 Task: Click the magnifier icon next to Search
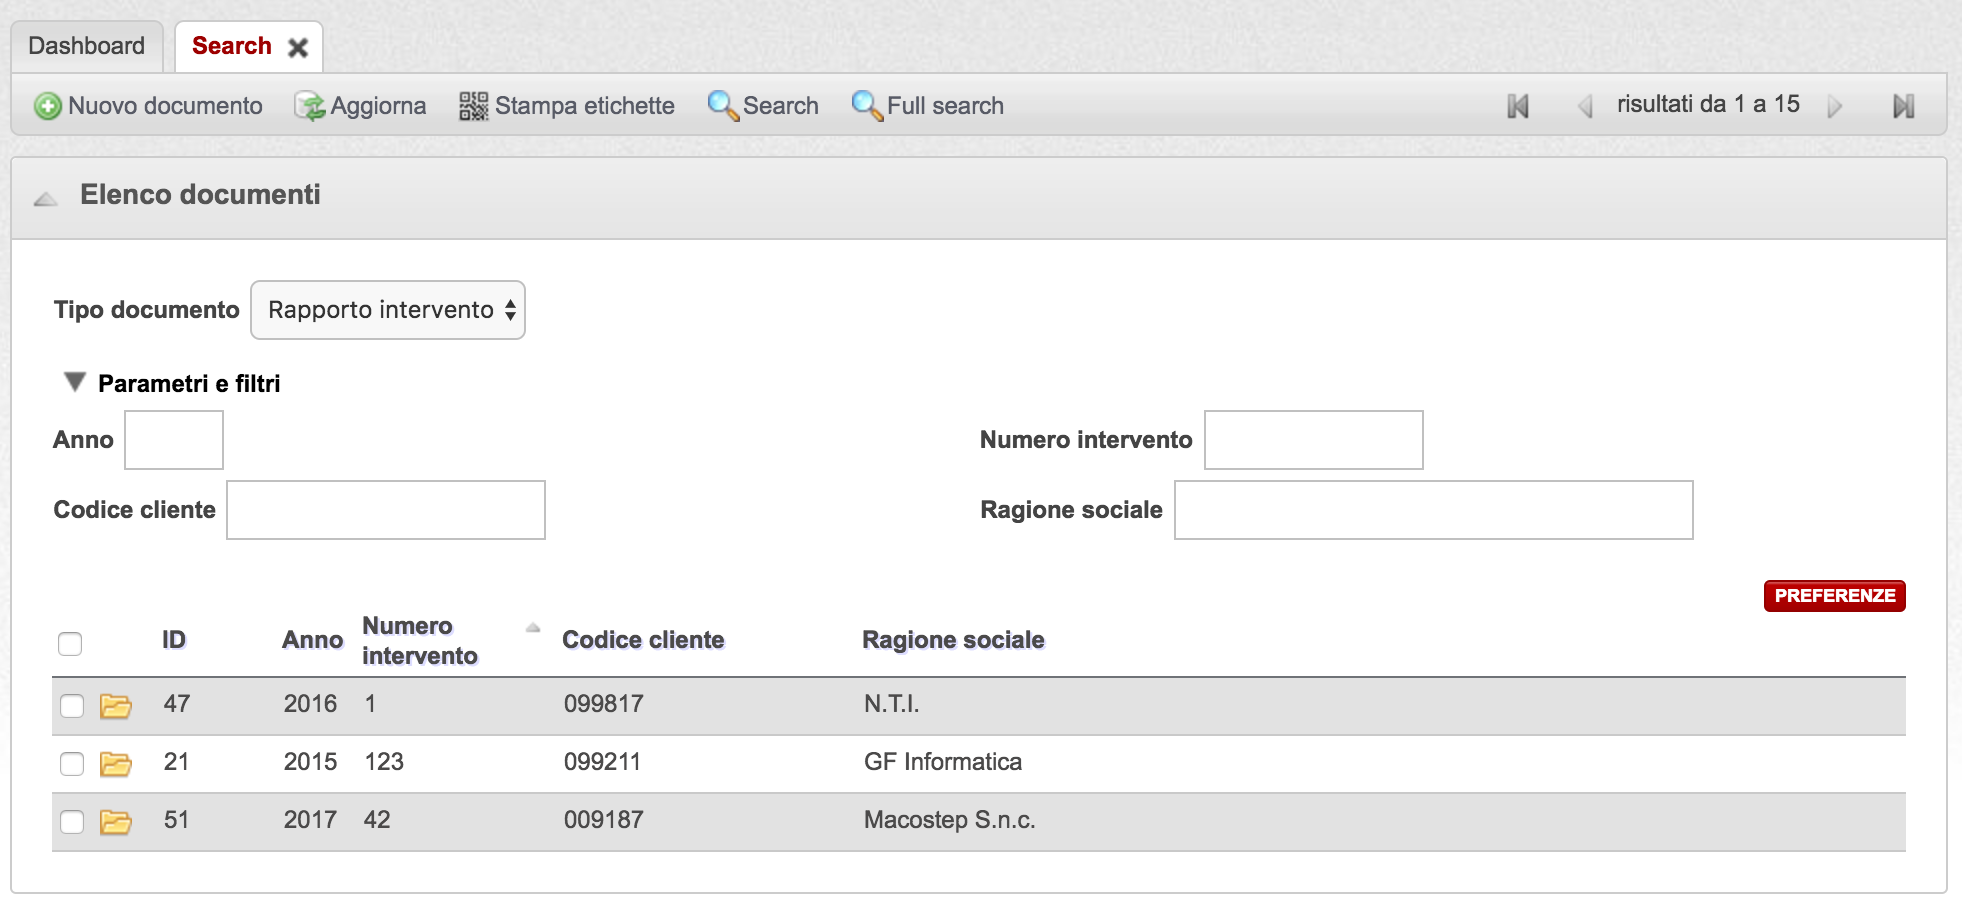pos(723,106)
